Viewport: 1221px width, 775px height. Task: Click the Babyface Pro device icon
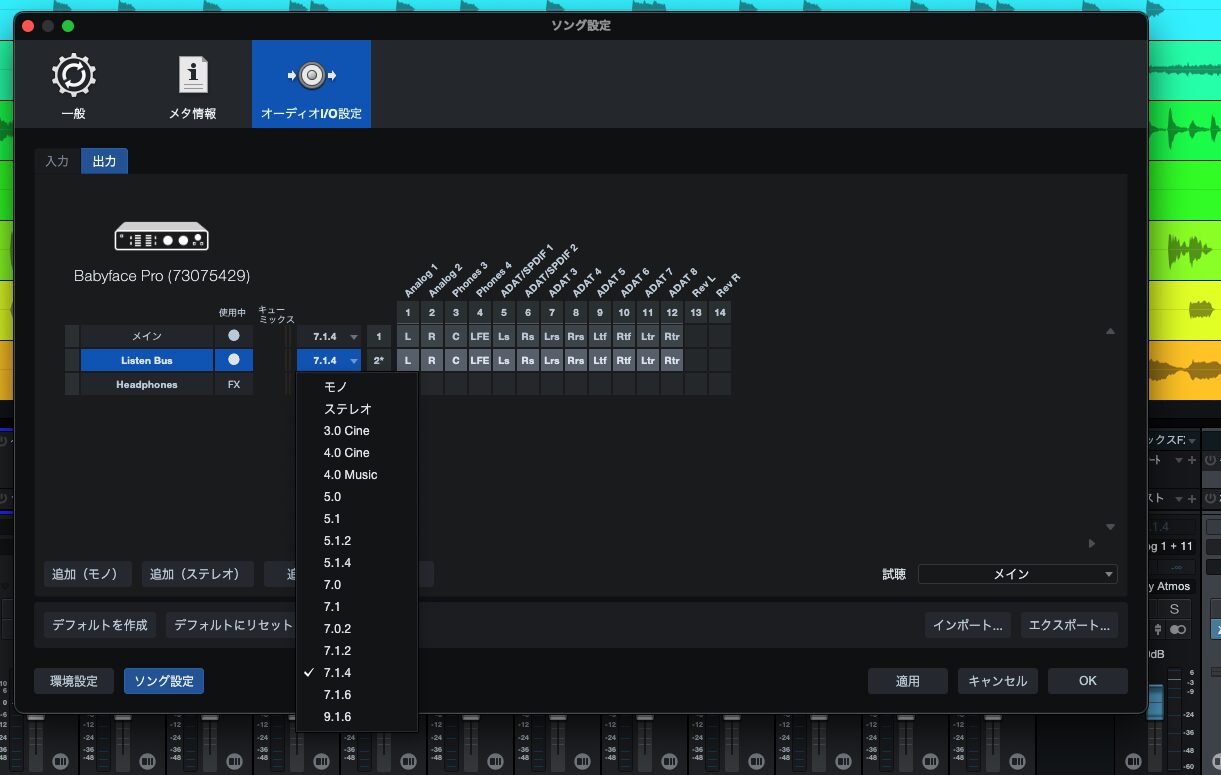161,237
